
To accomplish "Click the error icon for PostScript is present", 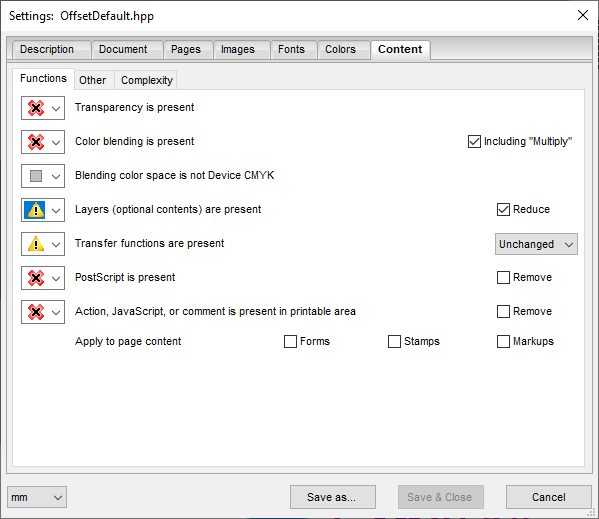I will 36,278.
